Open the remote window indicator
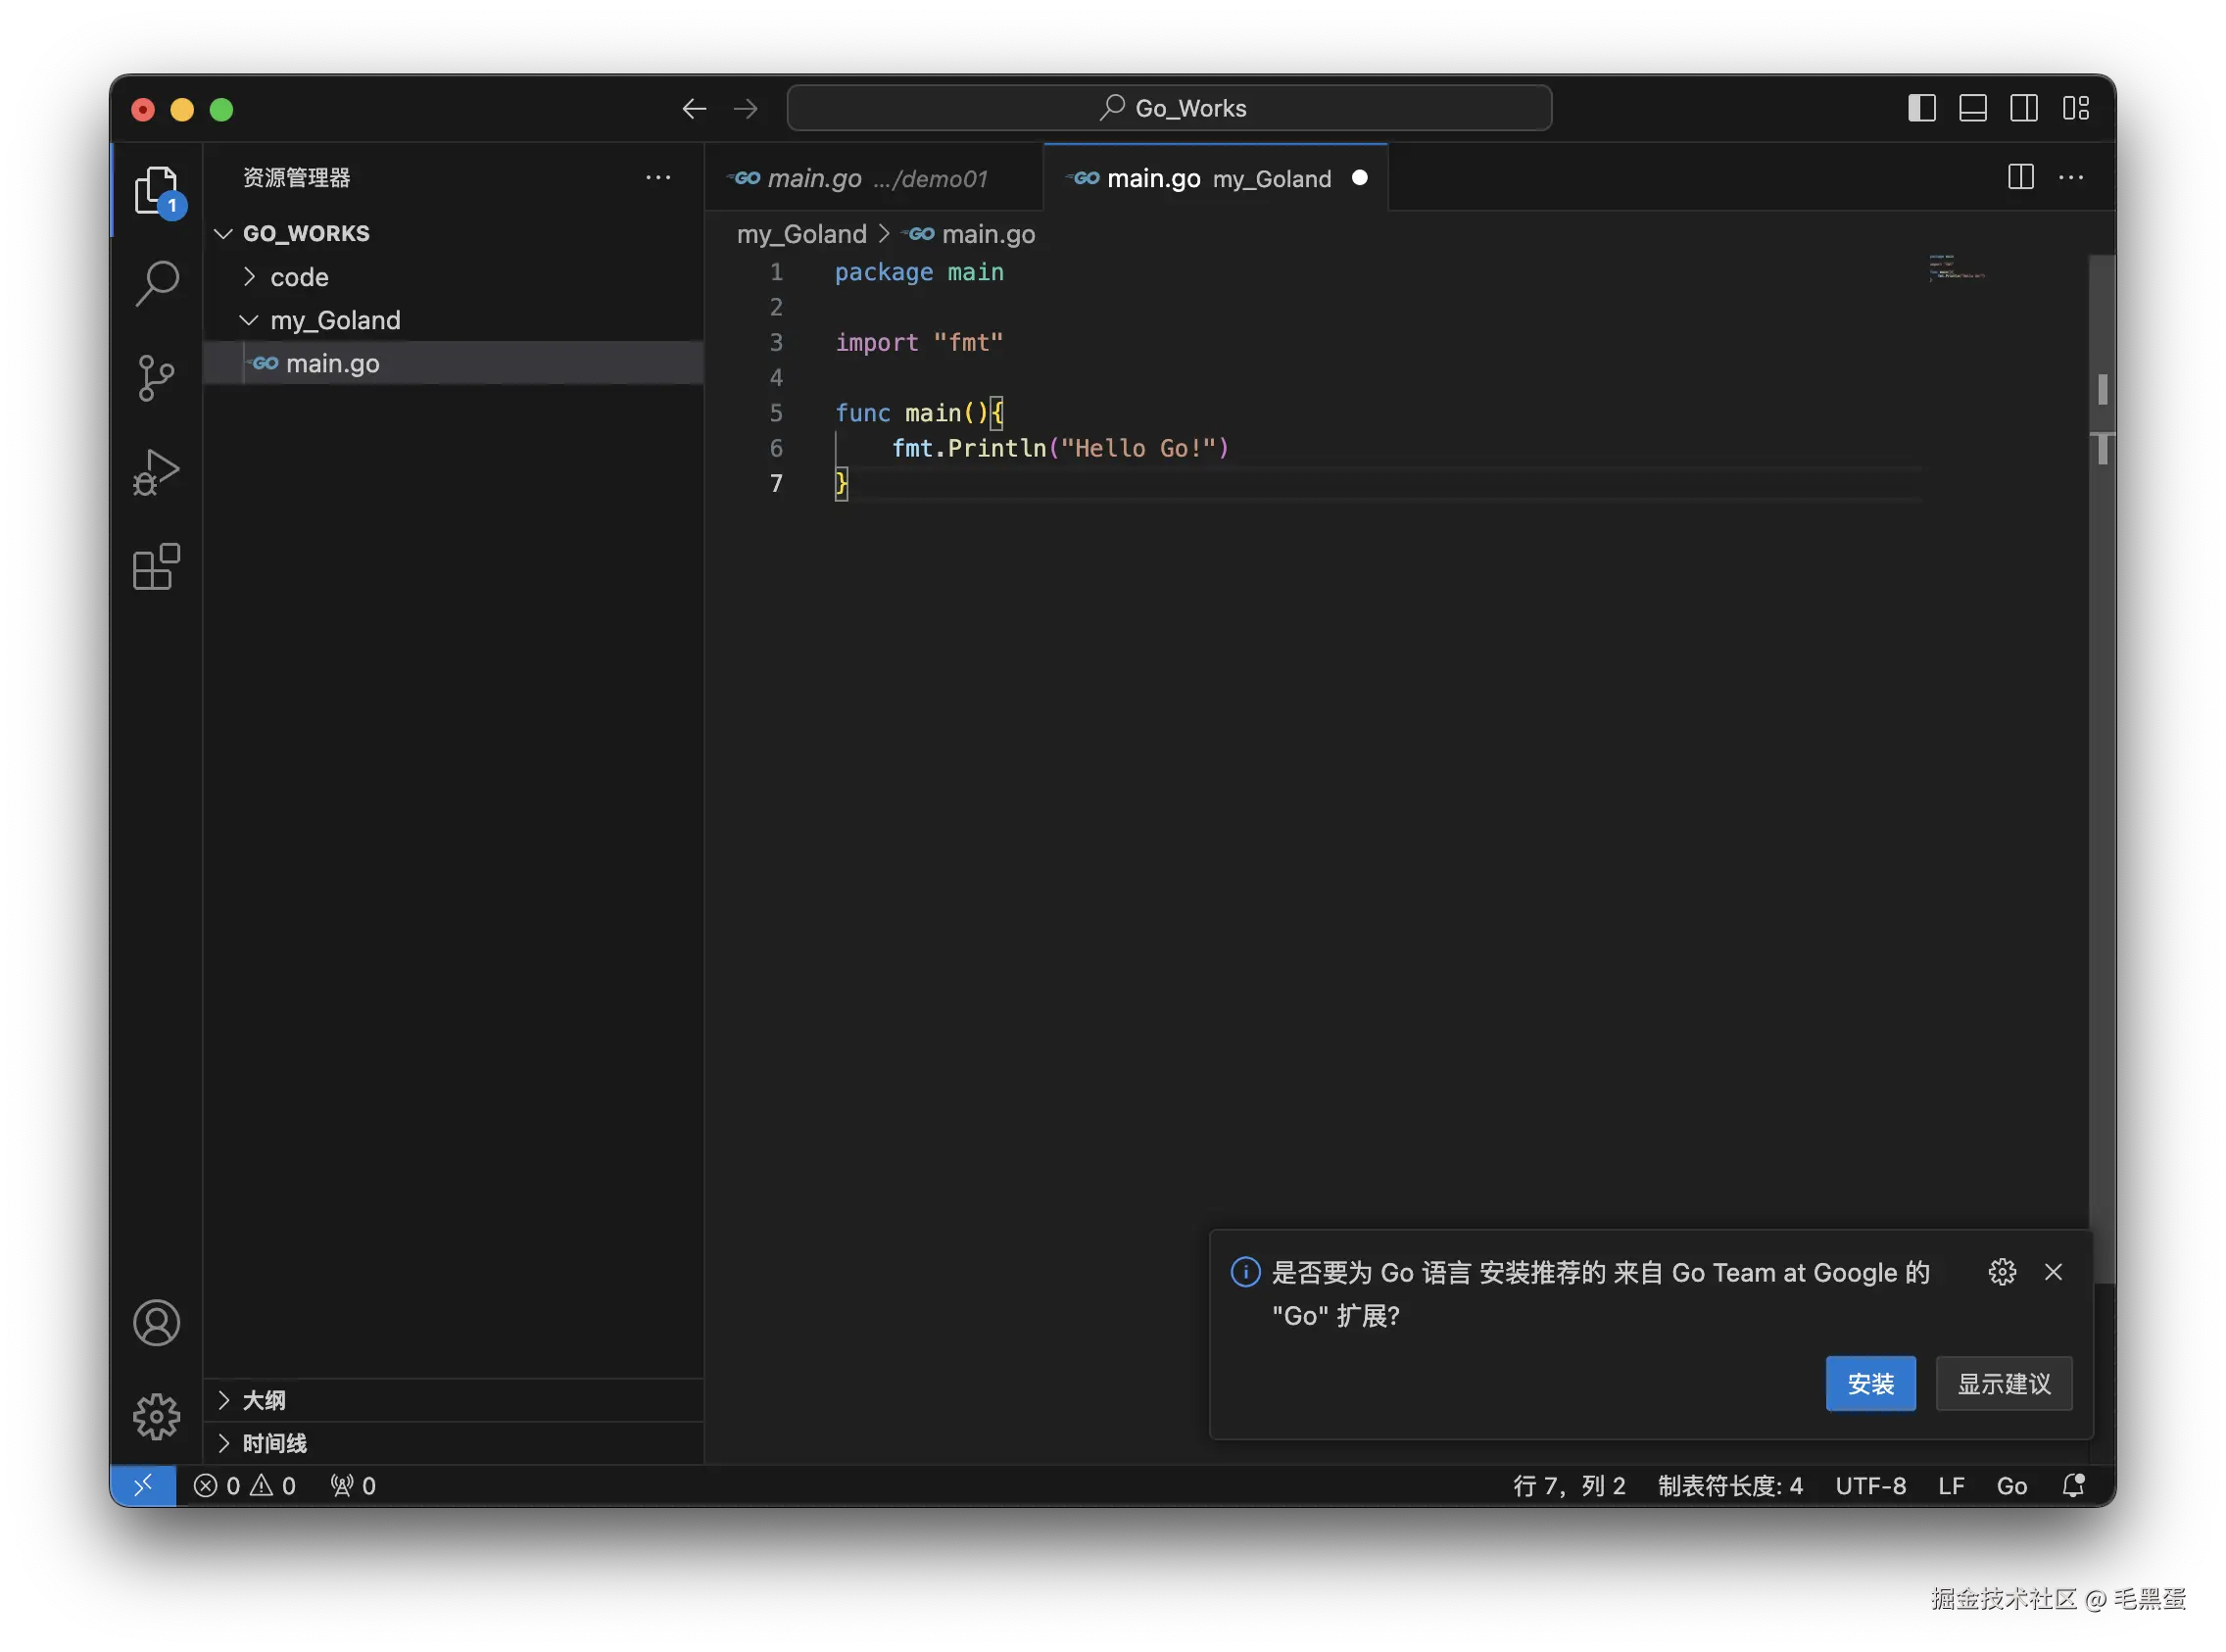 [x=143, y=1485]
